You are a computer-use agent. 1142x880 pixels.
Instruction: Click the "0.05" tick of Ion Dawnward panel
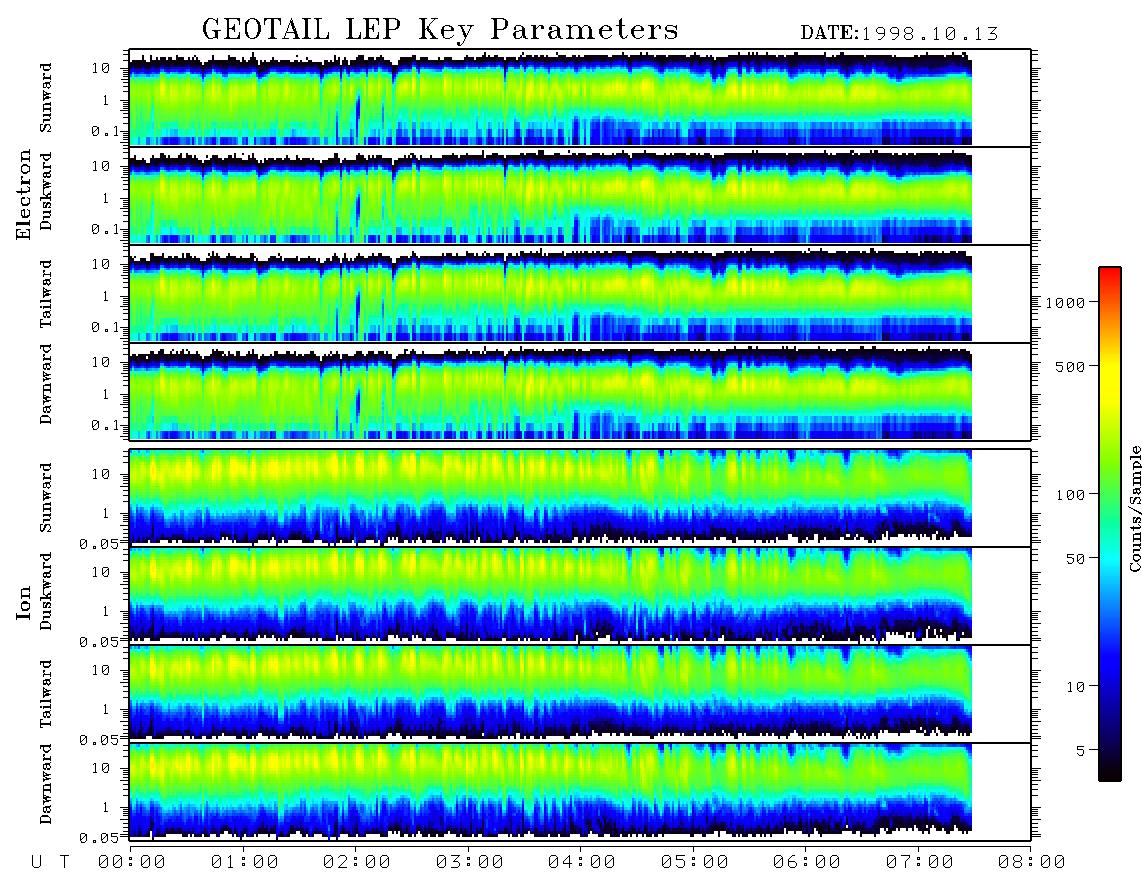coord(100,838)
